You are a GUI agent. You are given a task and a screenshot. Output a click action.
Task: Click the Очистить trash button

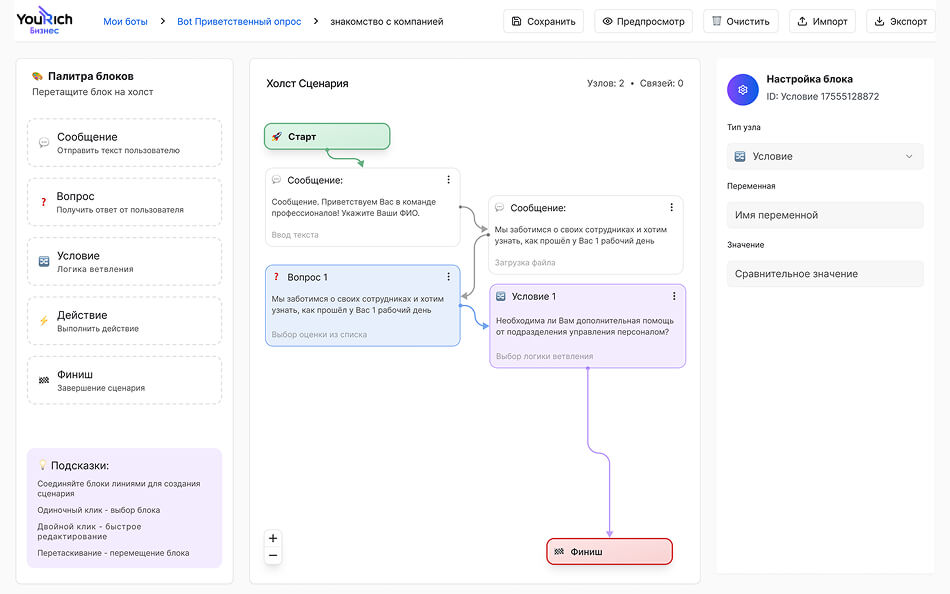click(x=741, y=21)
